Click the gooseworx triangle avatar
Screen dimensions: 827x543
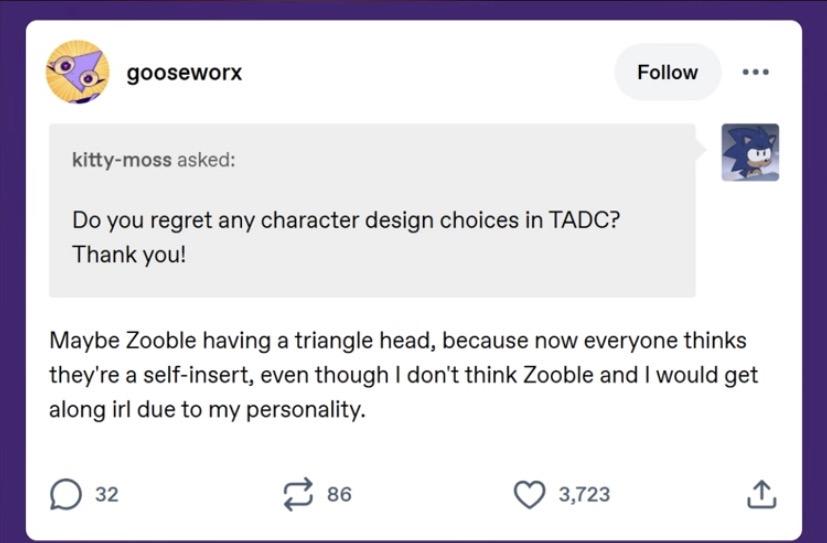[78, 72]
